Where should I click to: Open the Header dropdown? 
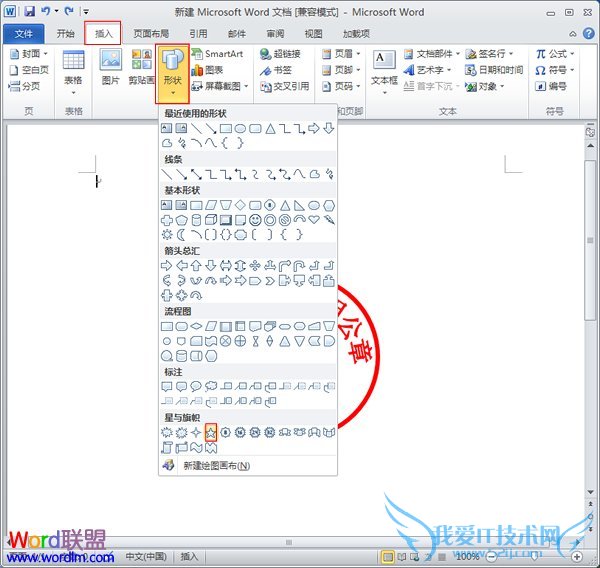341,54
